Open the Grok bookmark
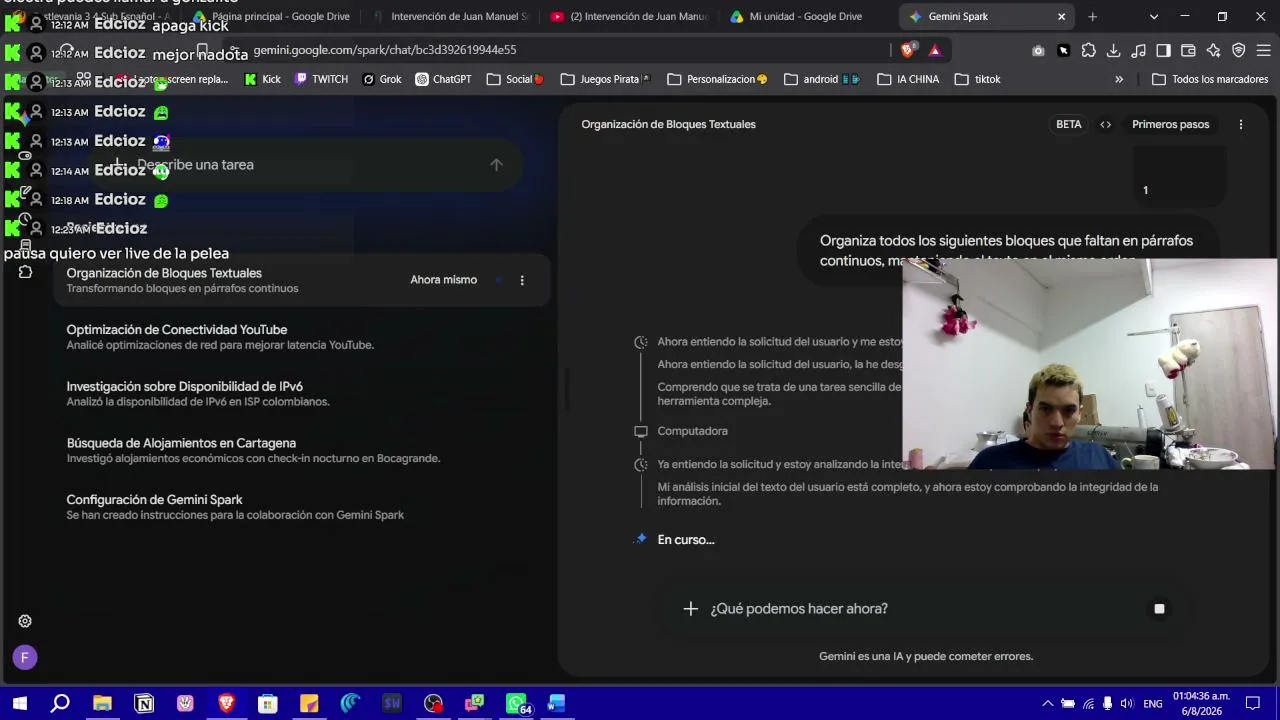 coord(382,80)
